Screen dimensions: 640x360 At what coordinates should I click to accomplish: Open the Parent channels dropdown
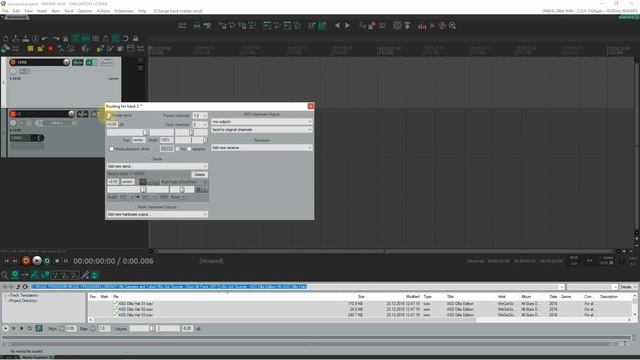coord(200,116)
